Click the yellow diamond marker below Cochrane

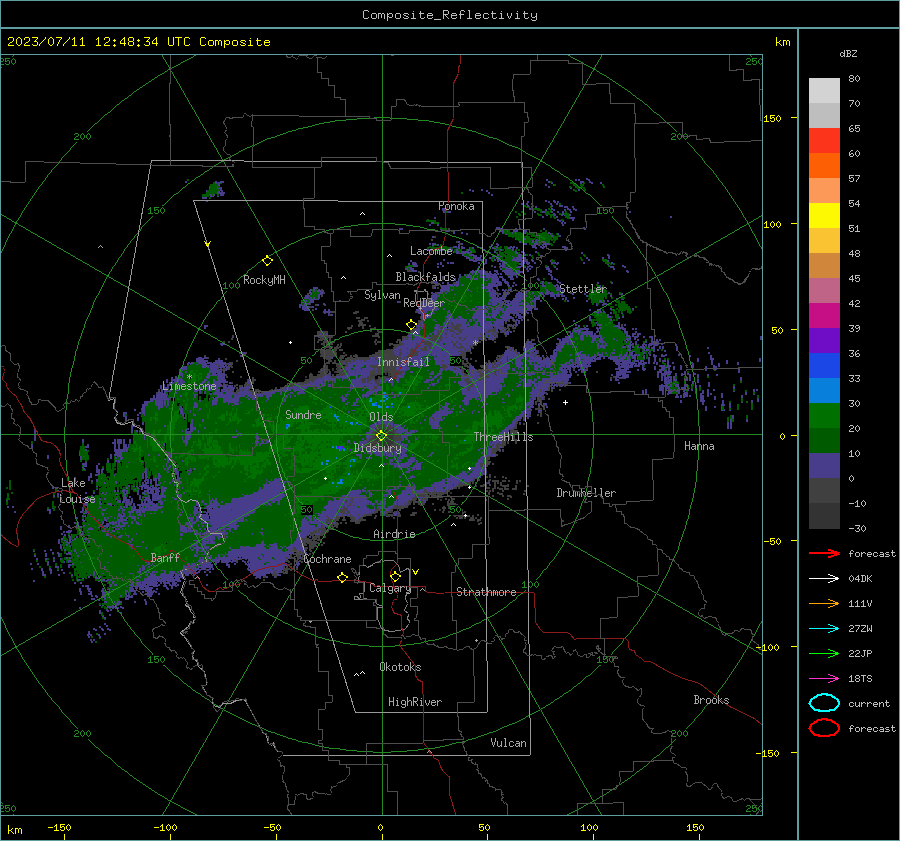pos(342,577)
